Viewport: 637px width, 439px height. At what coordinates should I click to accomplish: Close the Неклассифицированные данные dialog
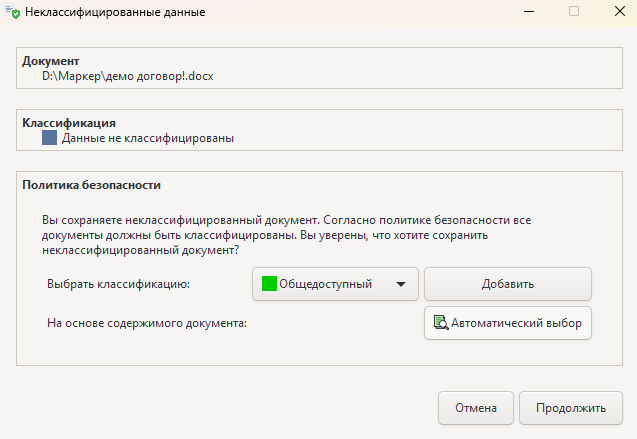618,12
